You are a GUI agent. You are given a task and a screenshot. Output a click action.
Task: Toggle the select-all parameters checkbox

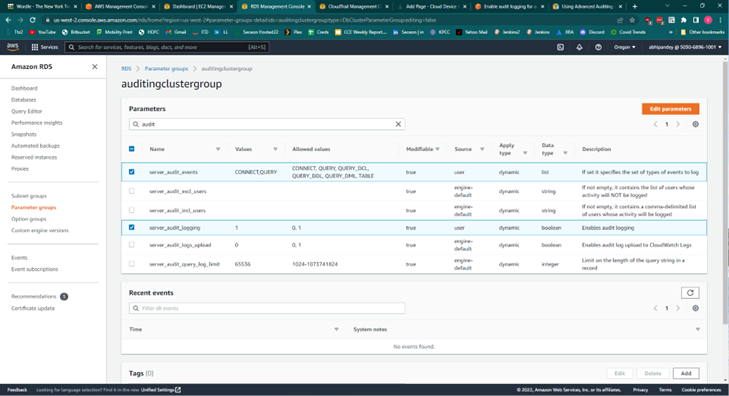point(132,149)
